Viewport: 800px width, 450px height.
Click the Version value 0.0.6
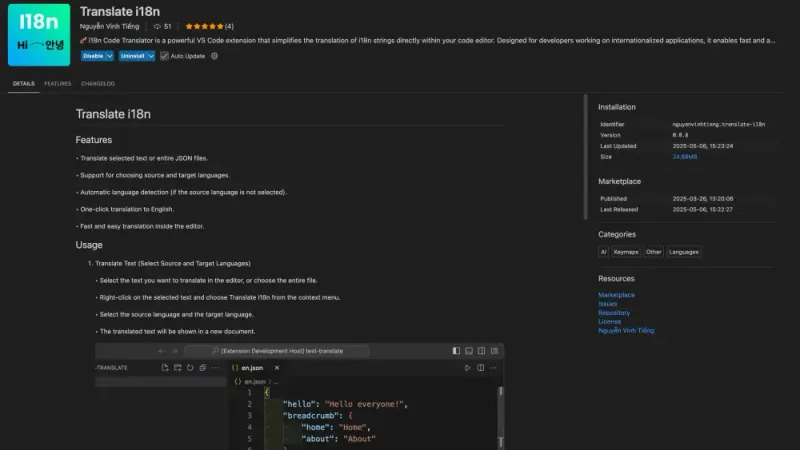680,135
